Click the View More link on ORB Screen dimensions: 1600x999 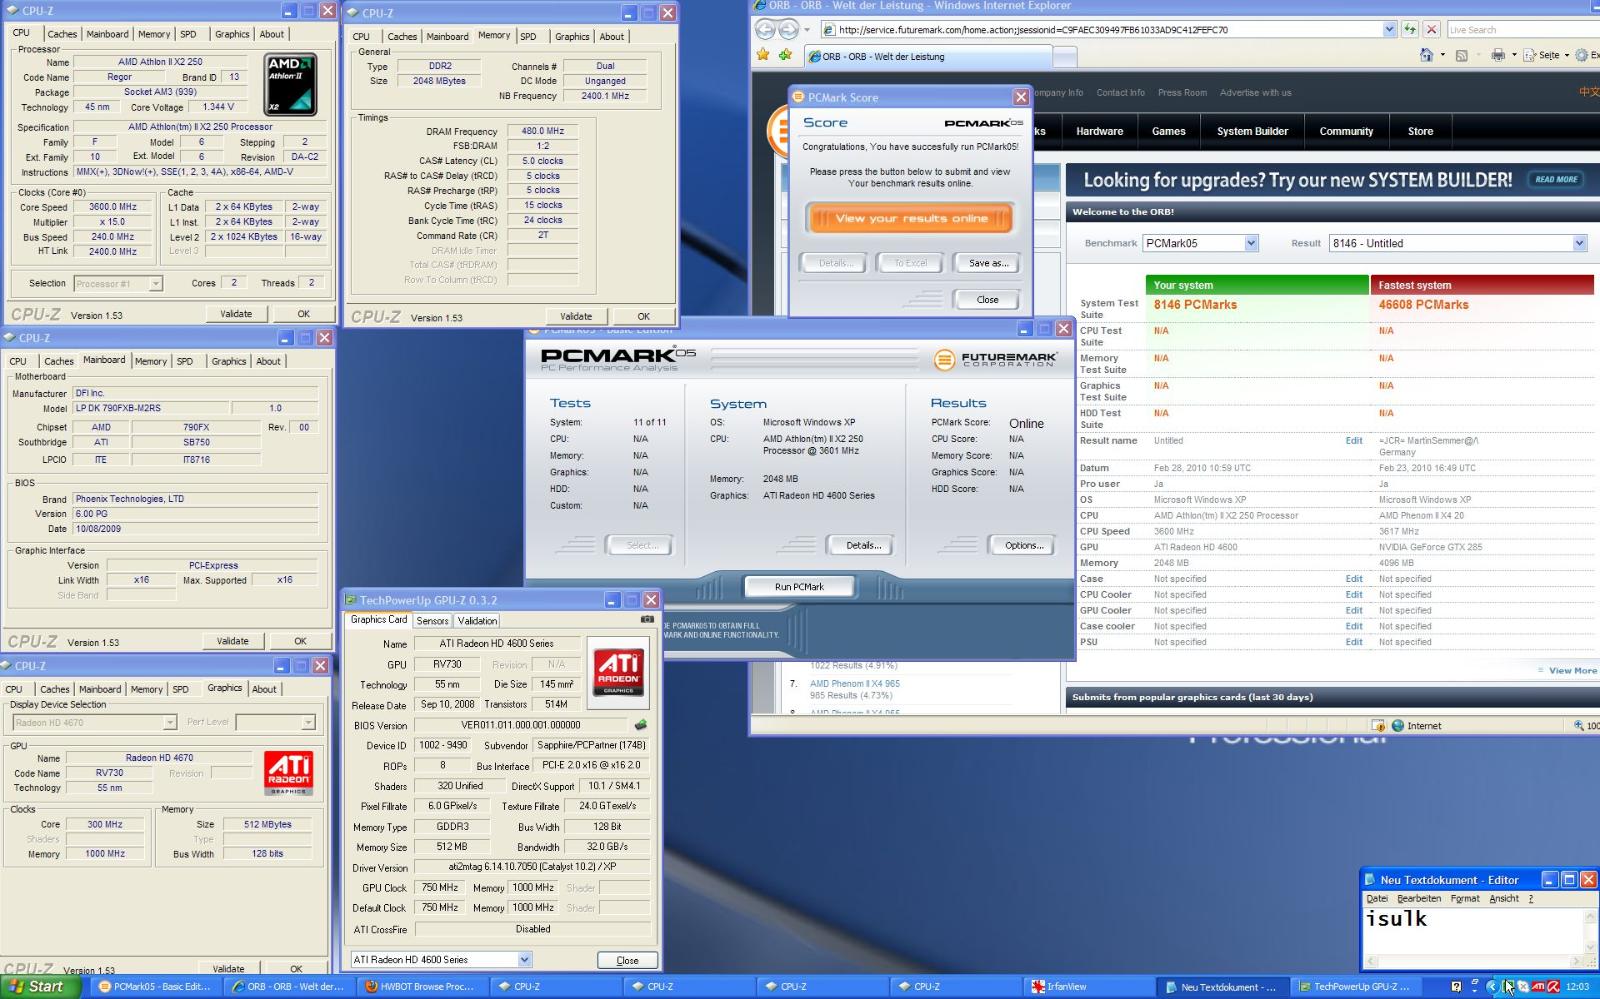[x=1573, y=671]
